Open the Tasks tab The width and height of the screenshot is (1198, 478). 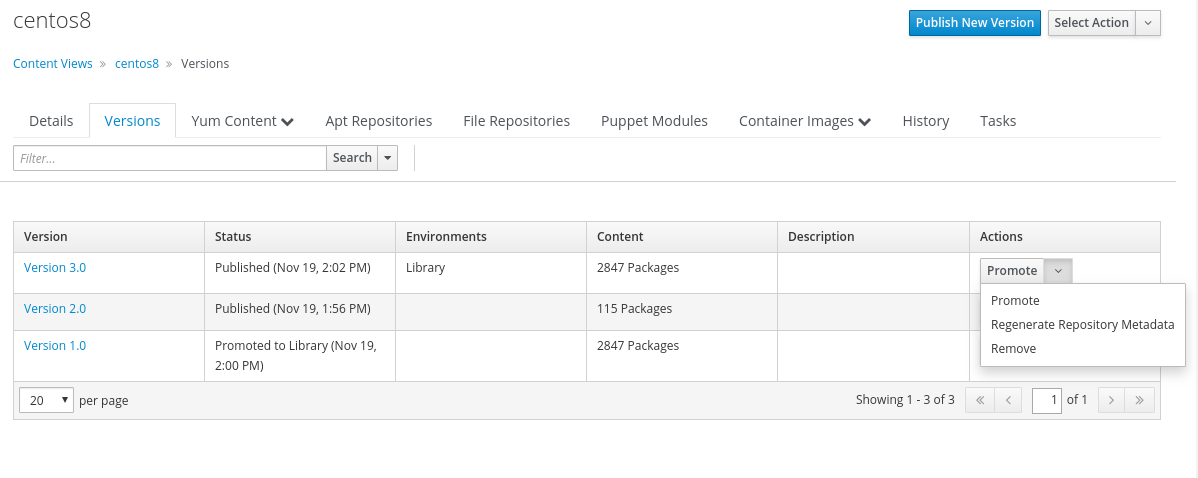click(x=998, y=121)
